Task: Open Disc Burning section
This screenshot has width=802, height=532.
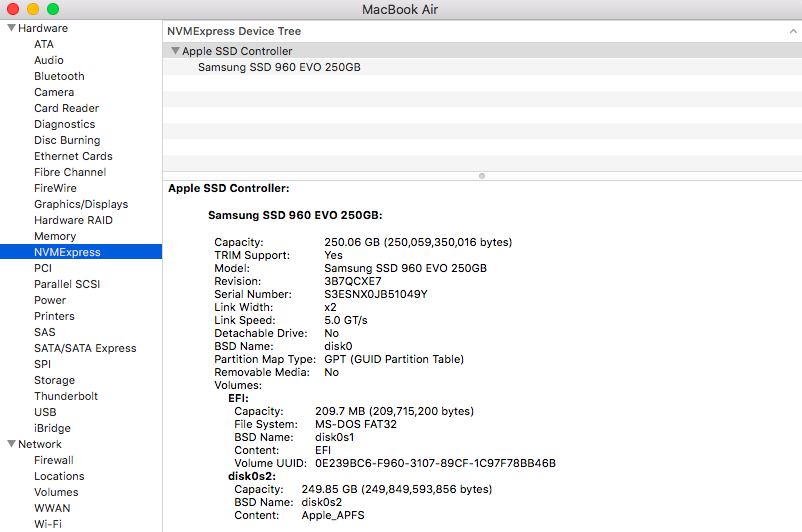Action: (x=68, y=140)
